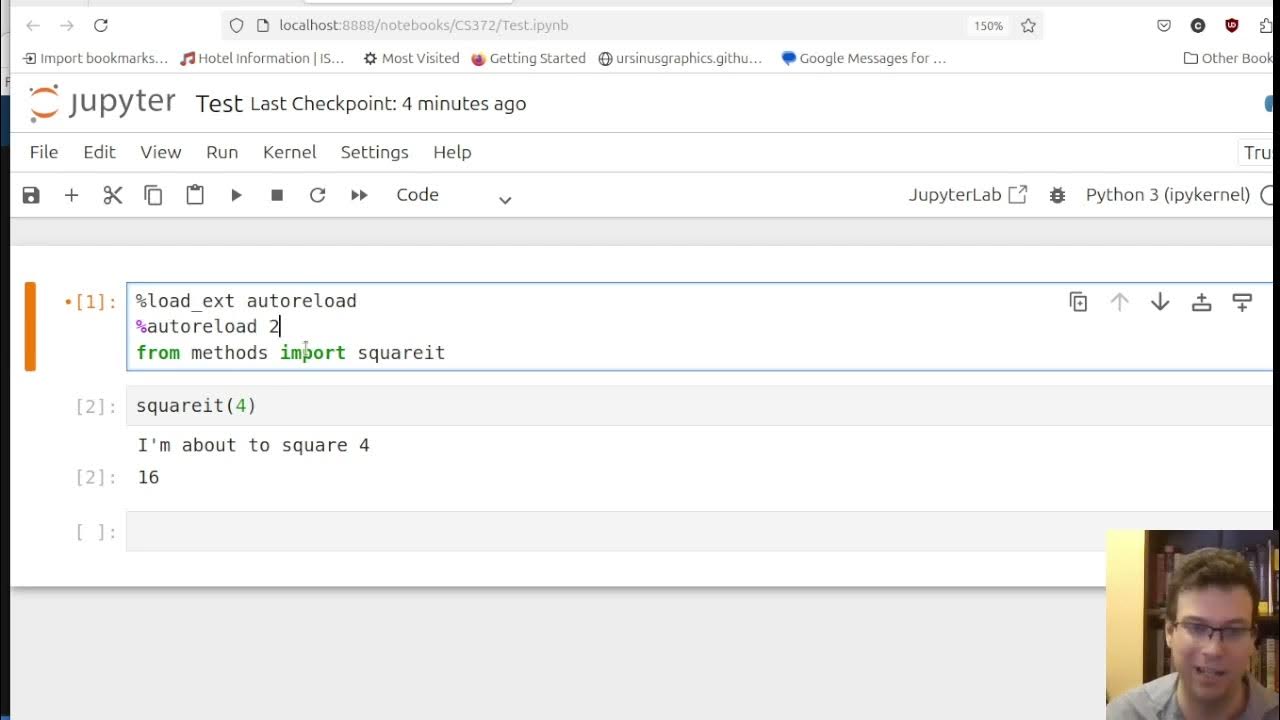The width and height of the screenshot is (1280, 720).
Task: Interrupt the kernel with the stop icon
Action: 277,195
